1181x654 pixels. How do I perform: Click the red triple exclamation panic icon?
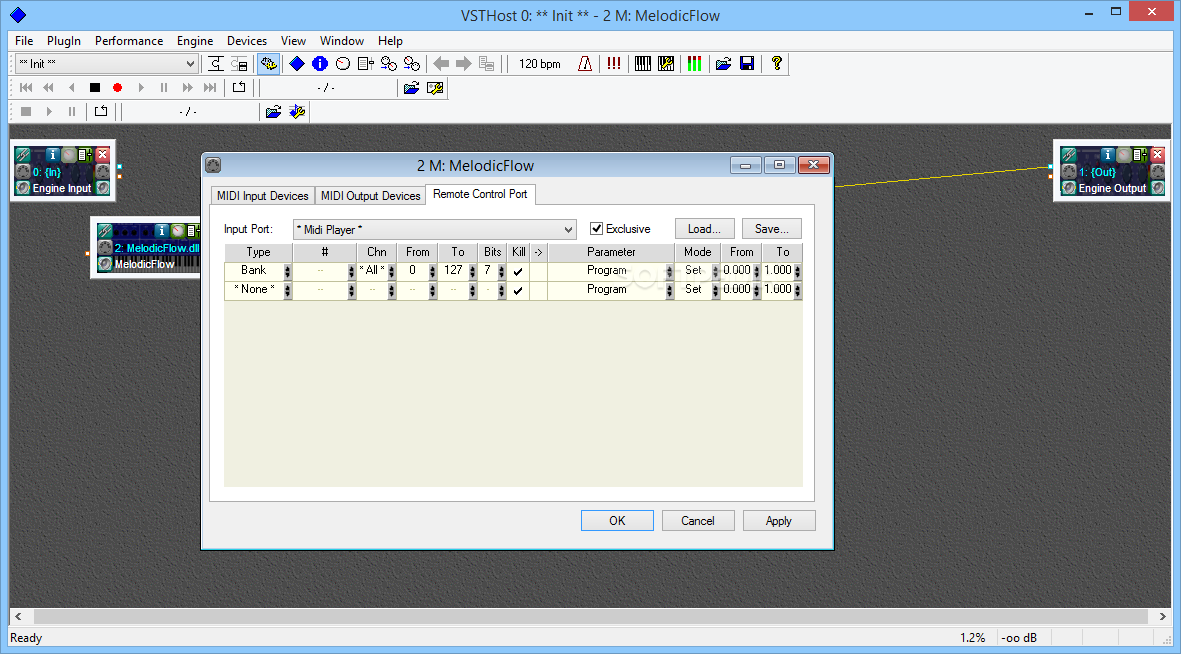coord(614,64)
